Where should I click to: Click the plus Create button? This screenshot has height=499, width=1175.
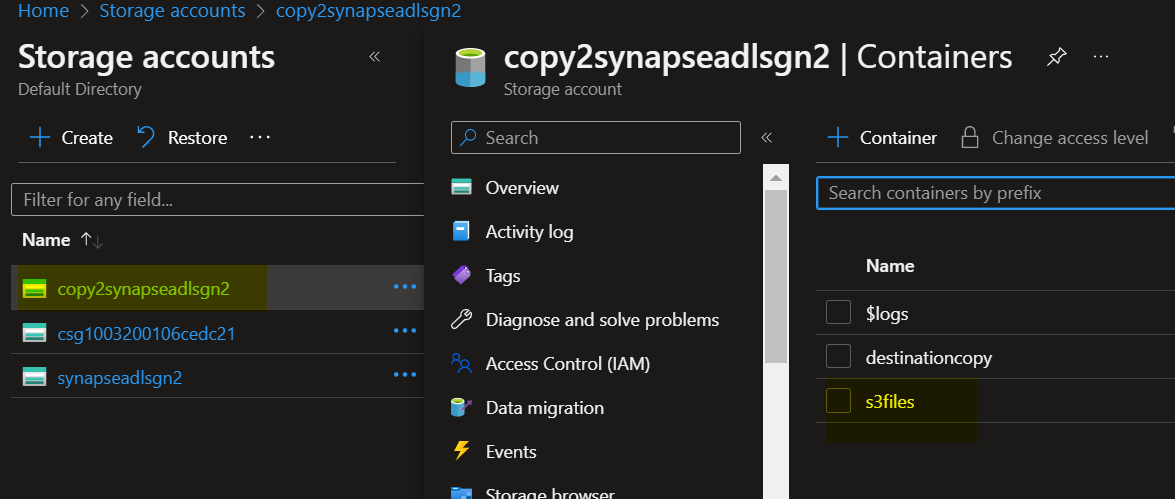tap(70, 138)
